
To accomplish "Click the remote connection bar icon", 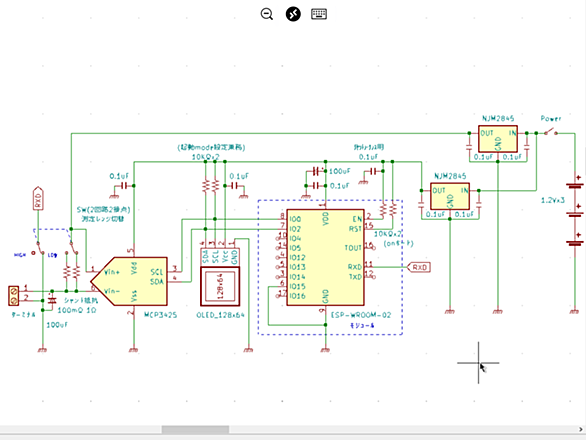I will click(x=293, y=14).
